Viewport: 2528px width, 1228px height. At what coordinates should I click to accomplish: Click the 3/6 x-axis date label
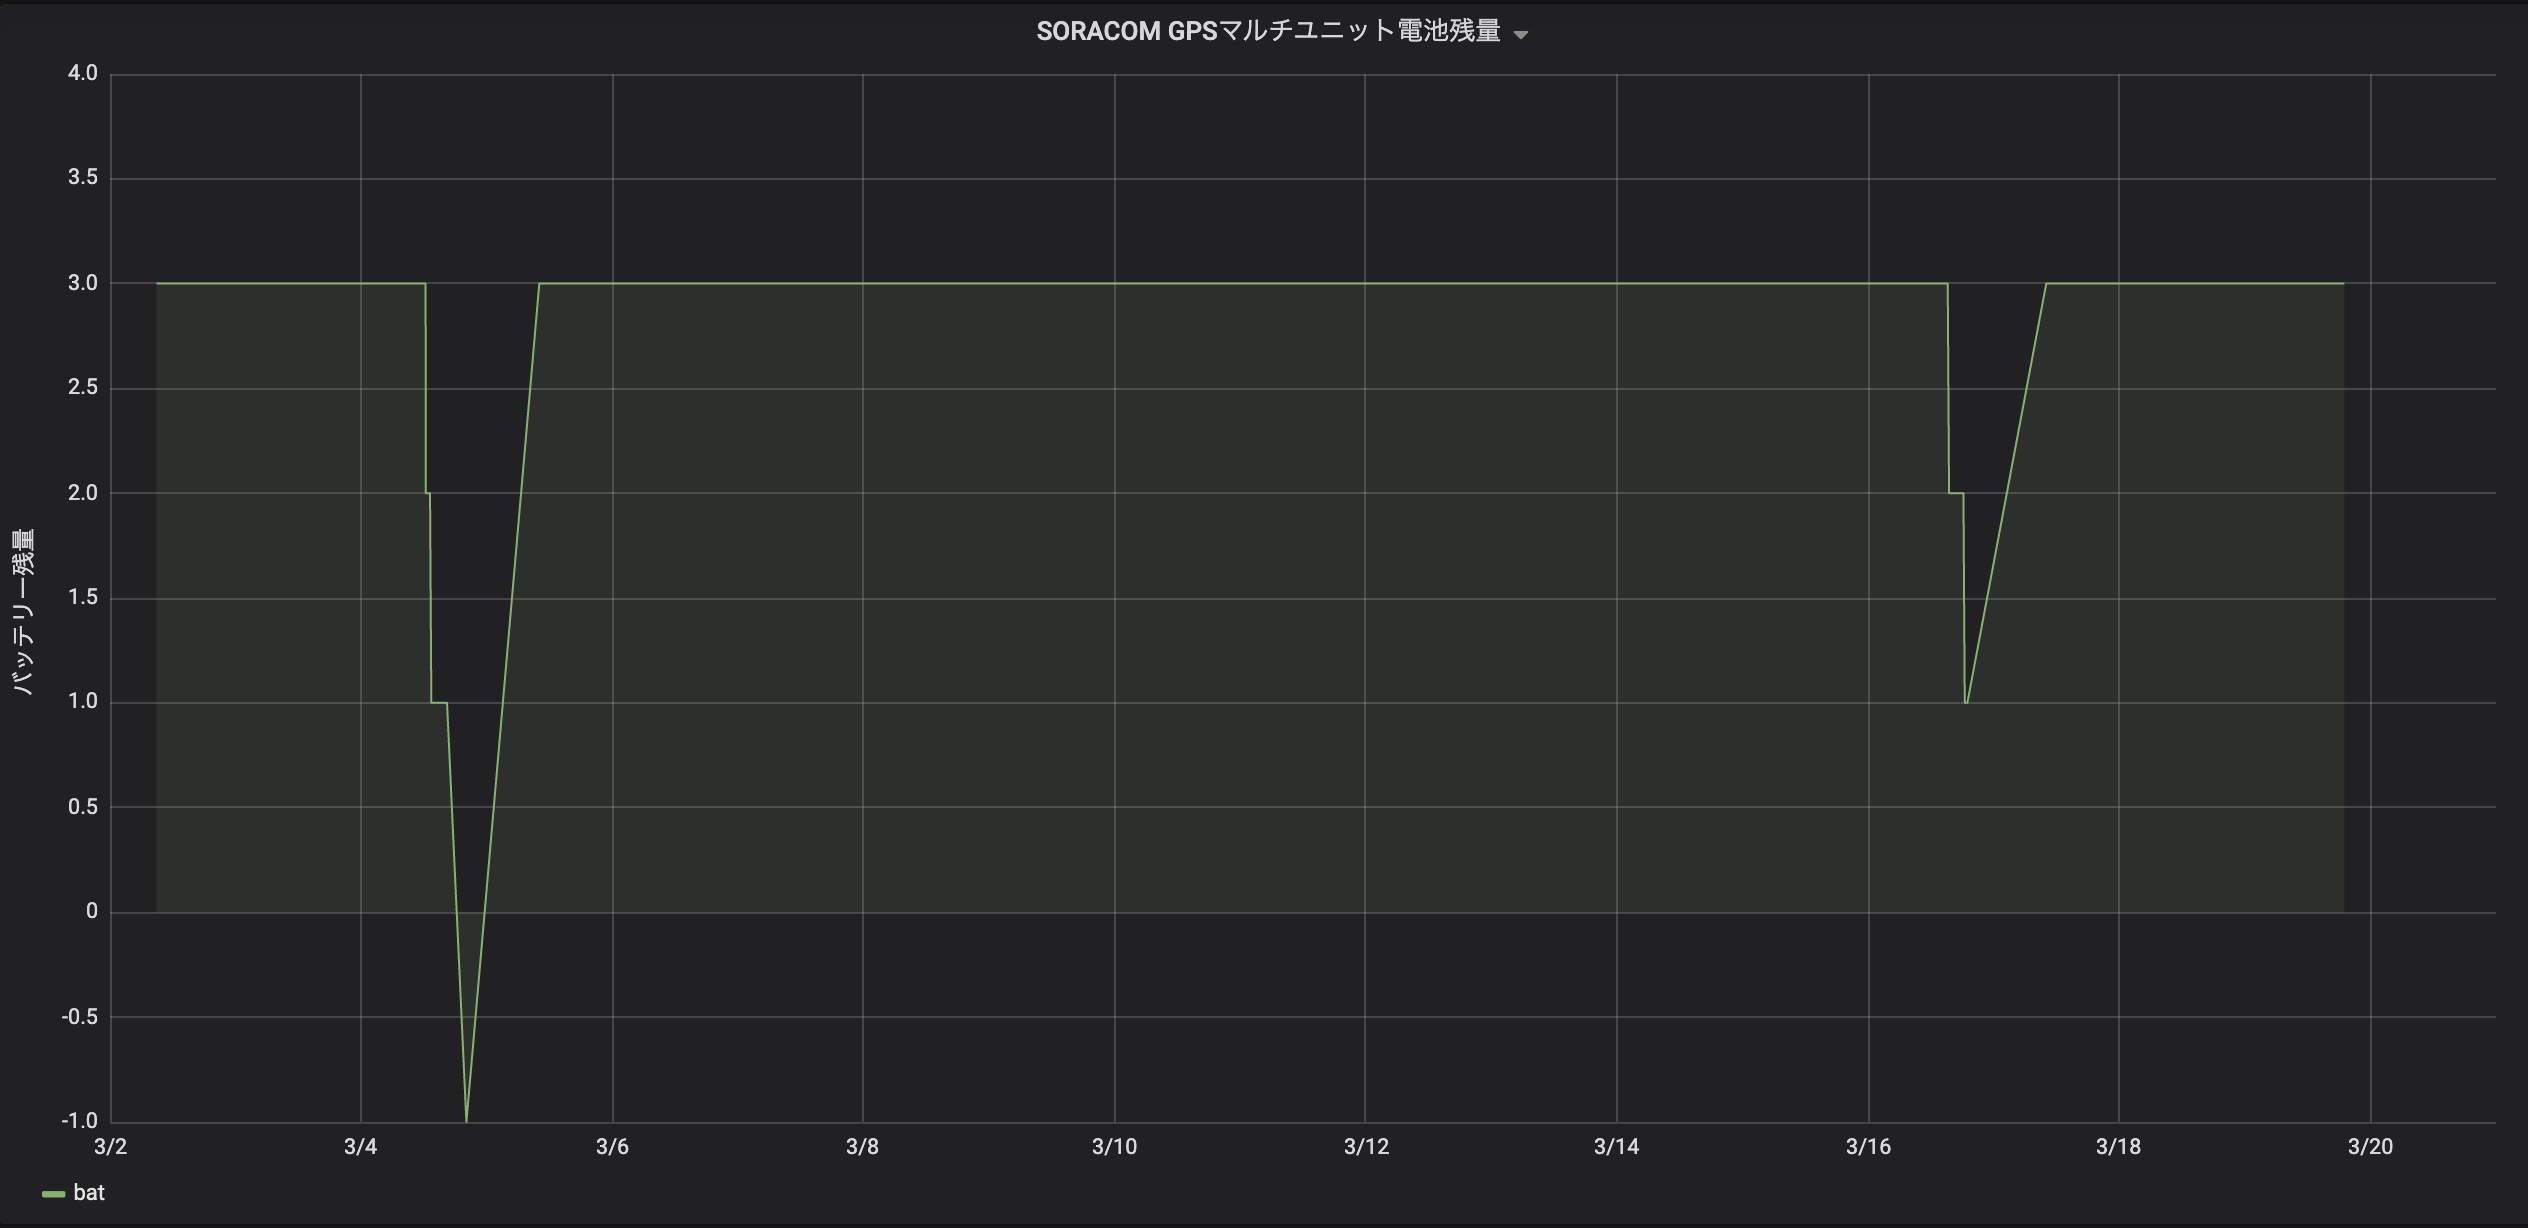pyautogui.click(x=612, y=1147)
